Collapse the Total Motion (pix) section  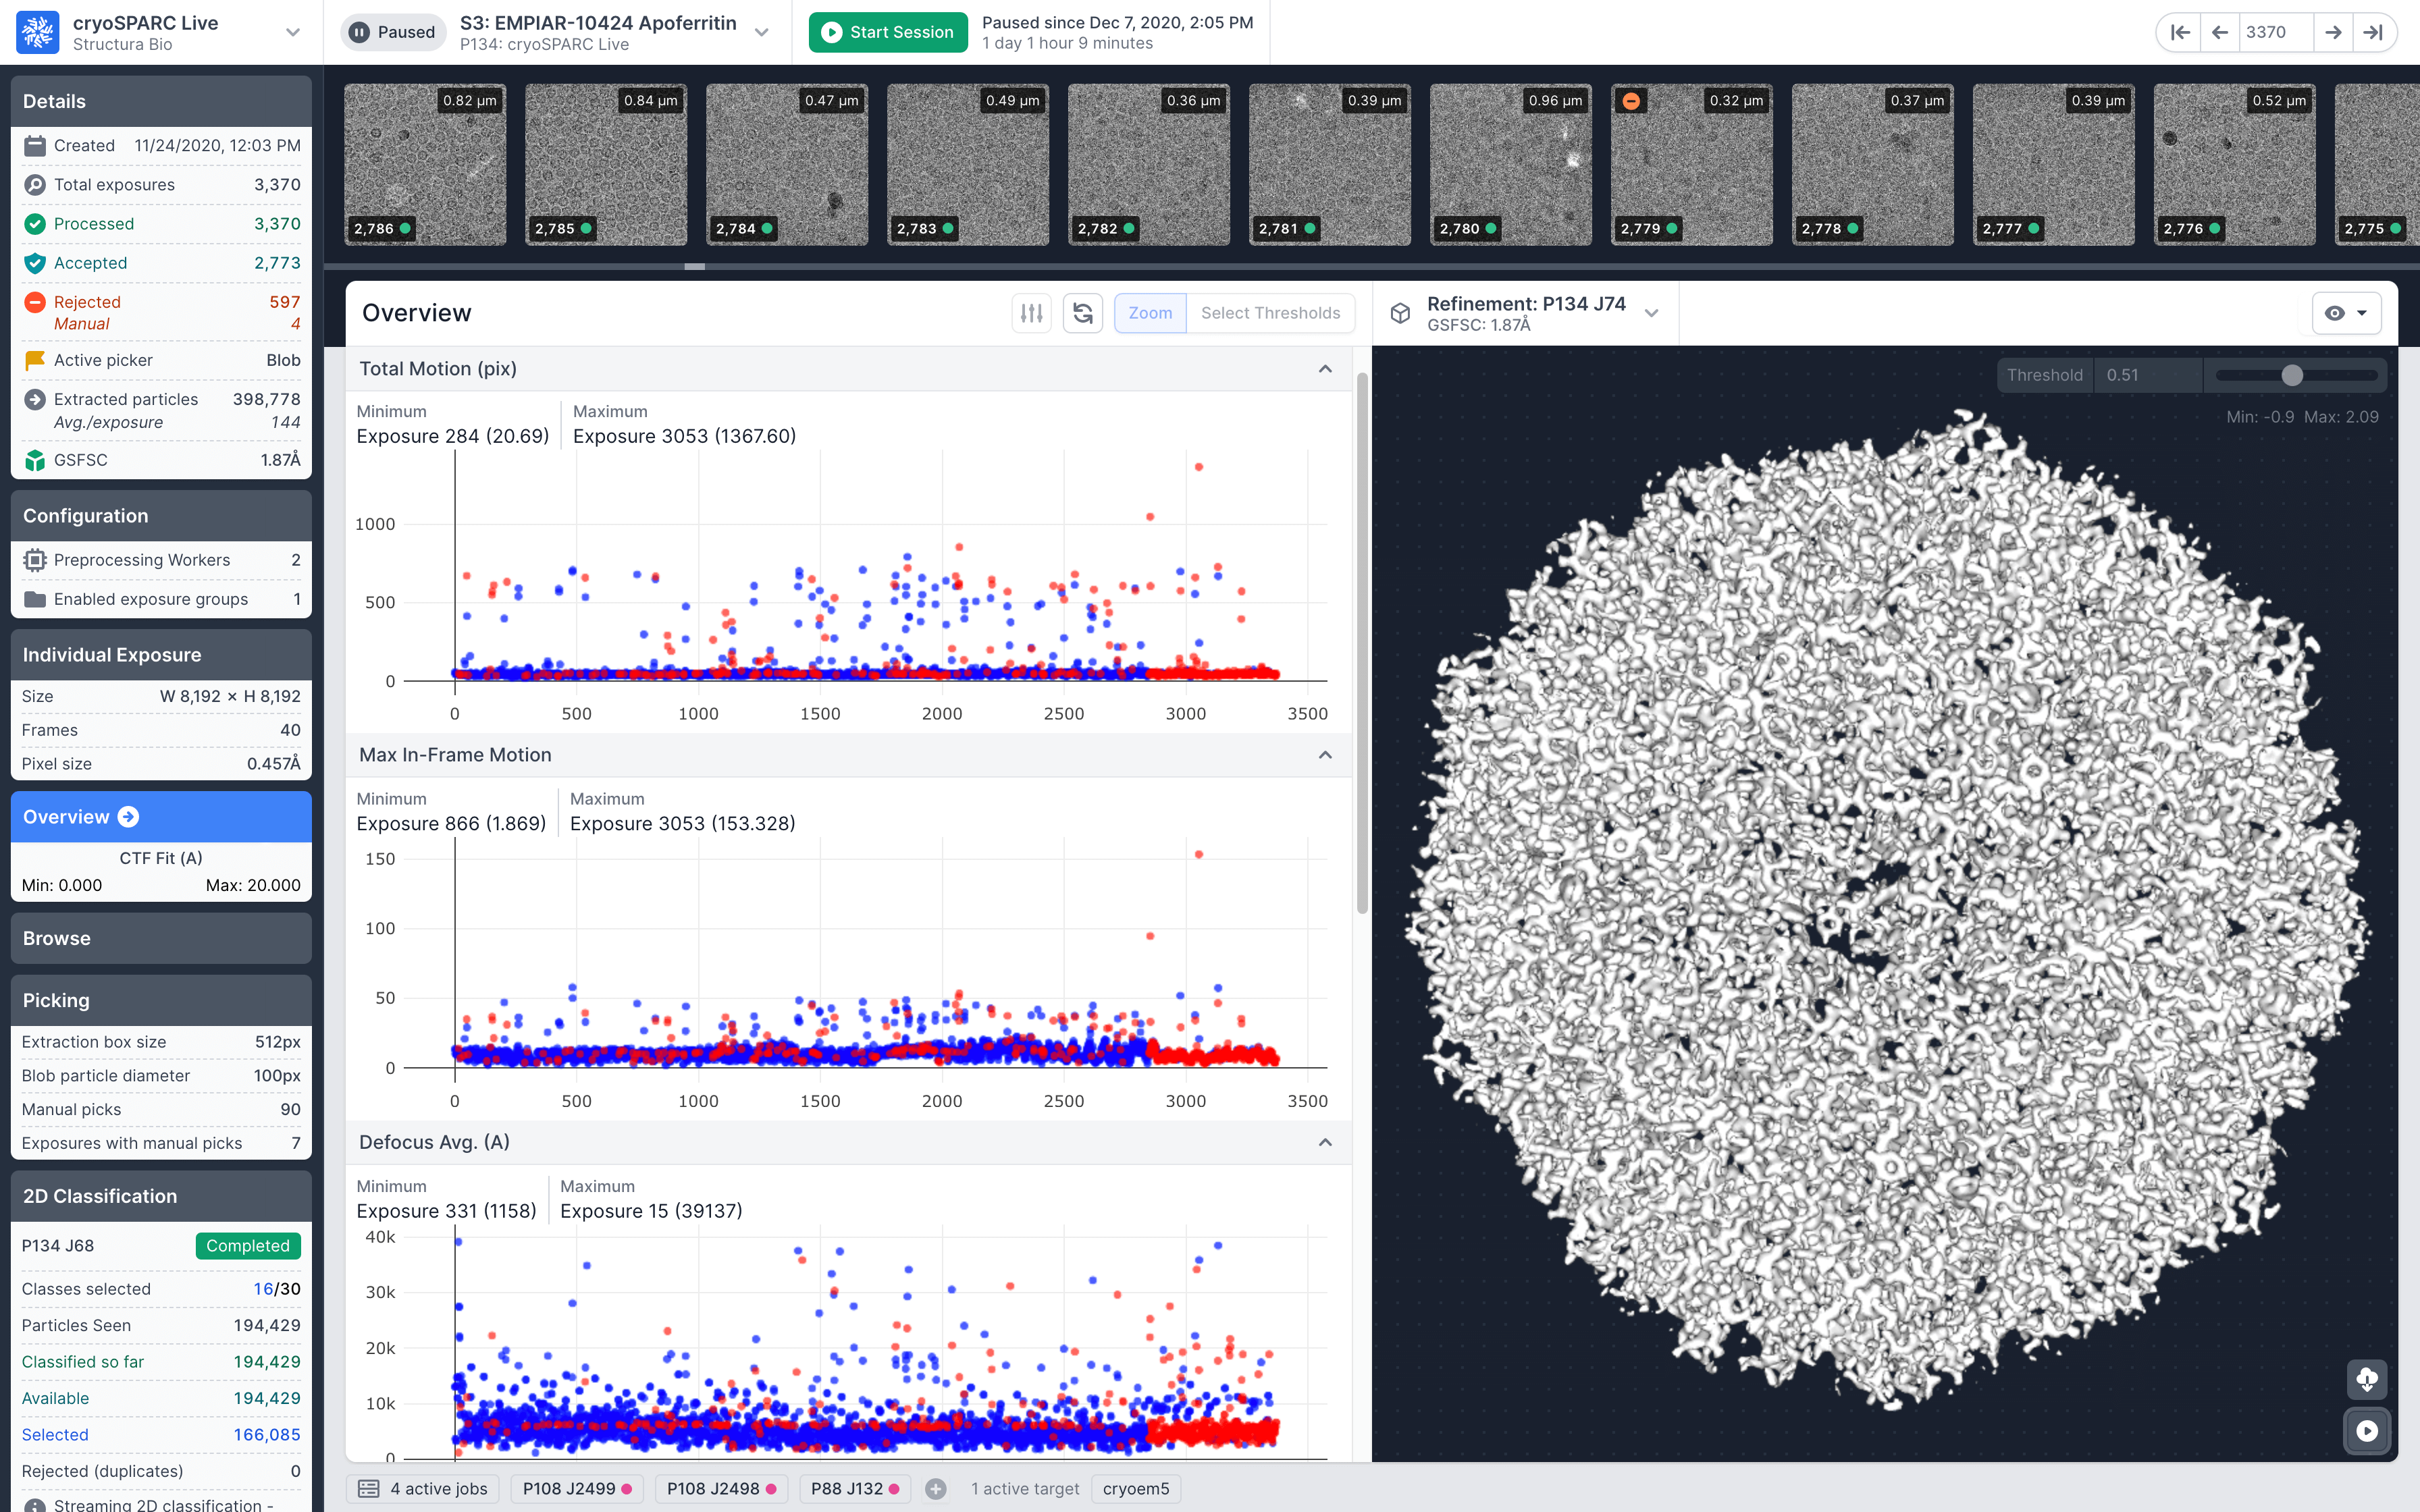[x=1325, y=369]
